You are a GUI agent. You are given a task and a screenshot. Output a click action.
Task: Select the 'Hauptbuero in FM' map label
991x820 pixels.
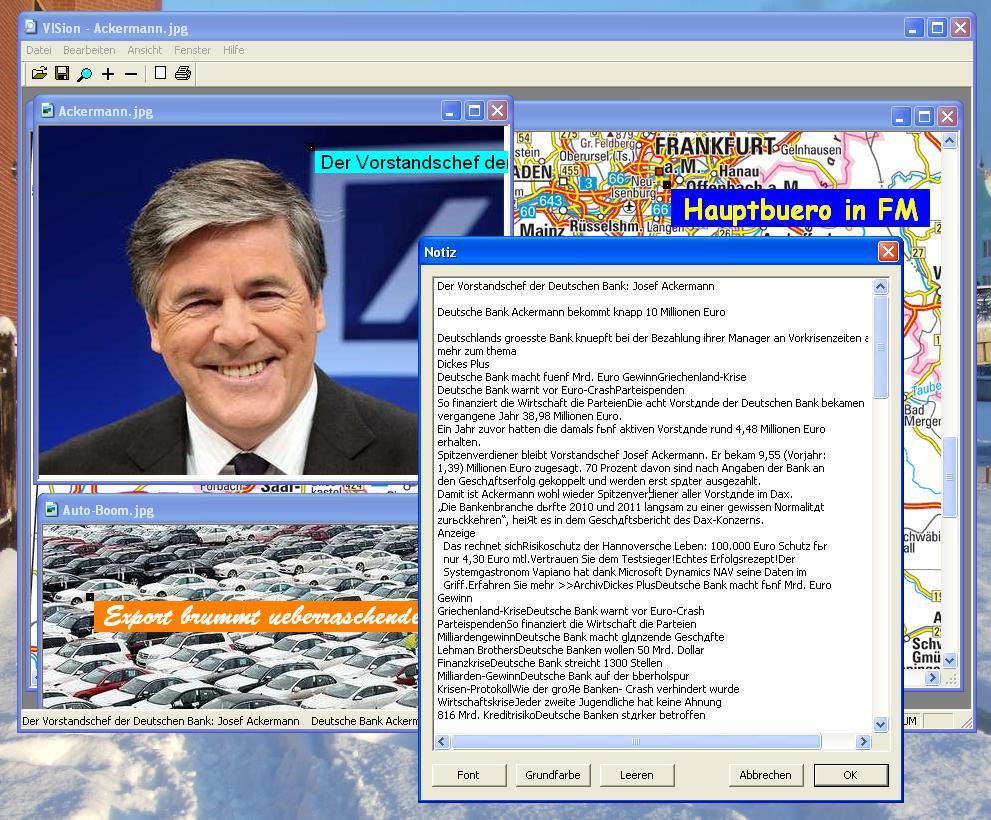800,209
